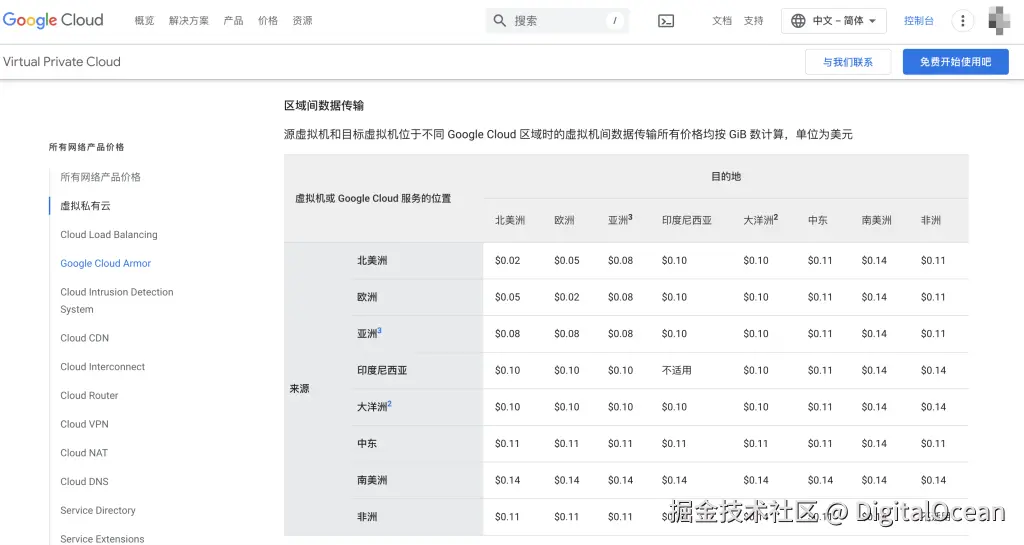The width and height of the screenshot is (1024, 545).
Task: Click the 非洲 column header
Action: (931, 221)
